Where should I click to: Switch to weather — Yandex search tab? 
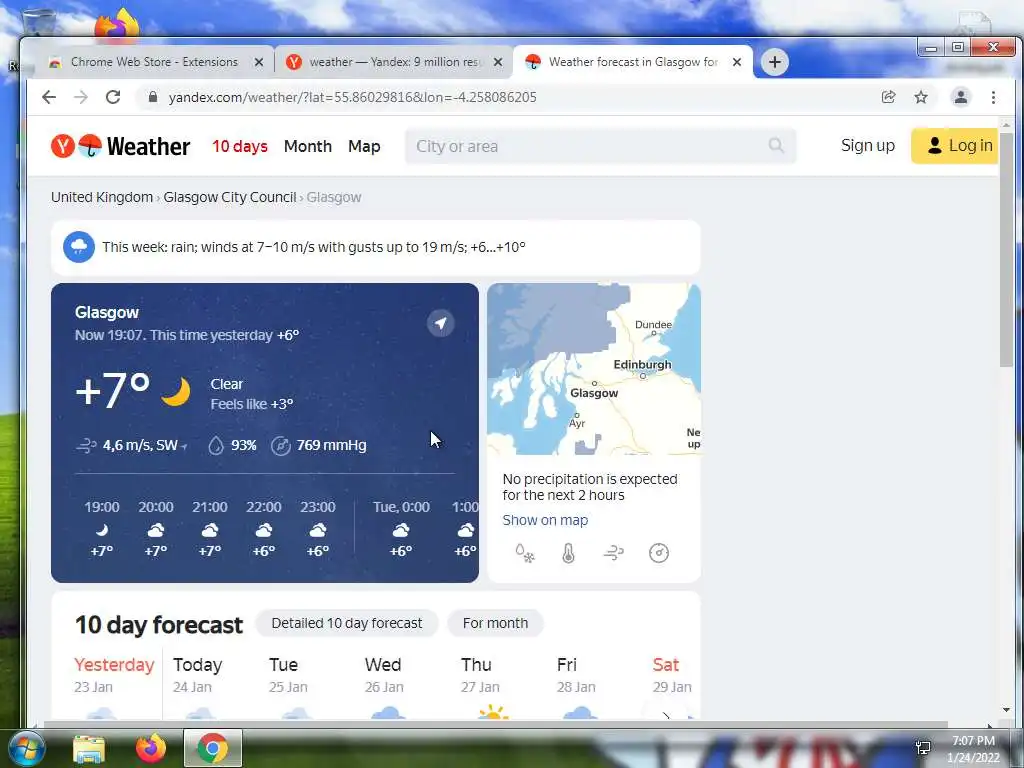coord(394,62)
